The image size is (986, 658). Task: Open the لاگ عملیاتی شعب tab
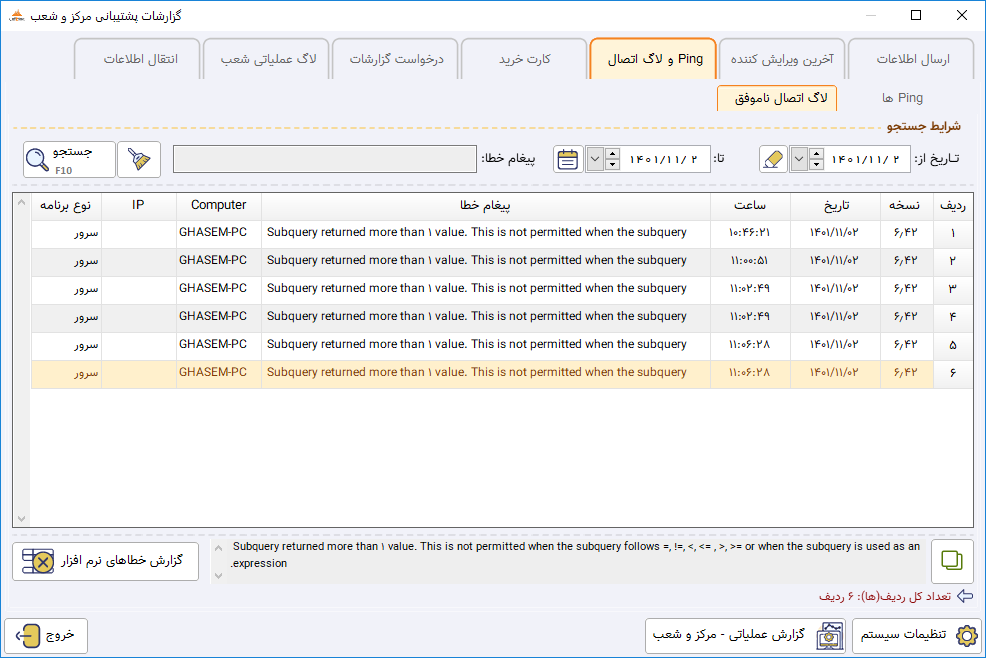click(267, 59)
